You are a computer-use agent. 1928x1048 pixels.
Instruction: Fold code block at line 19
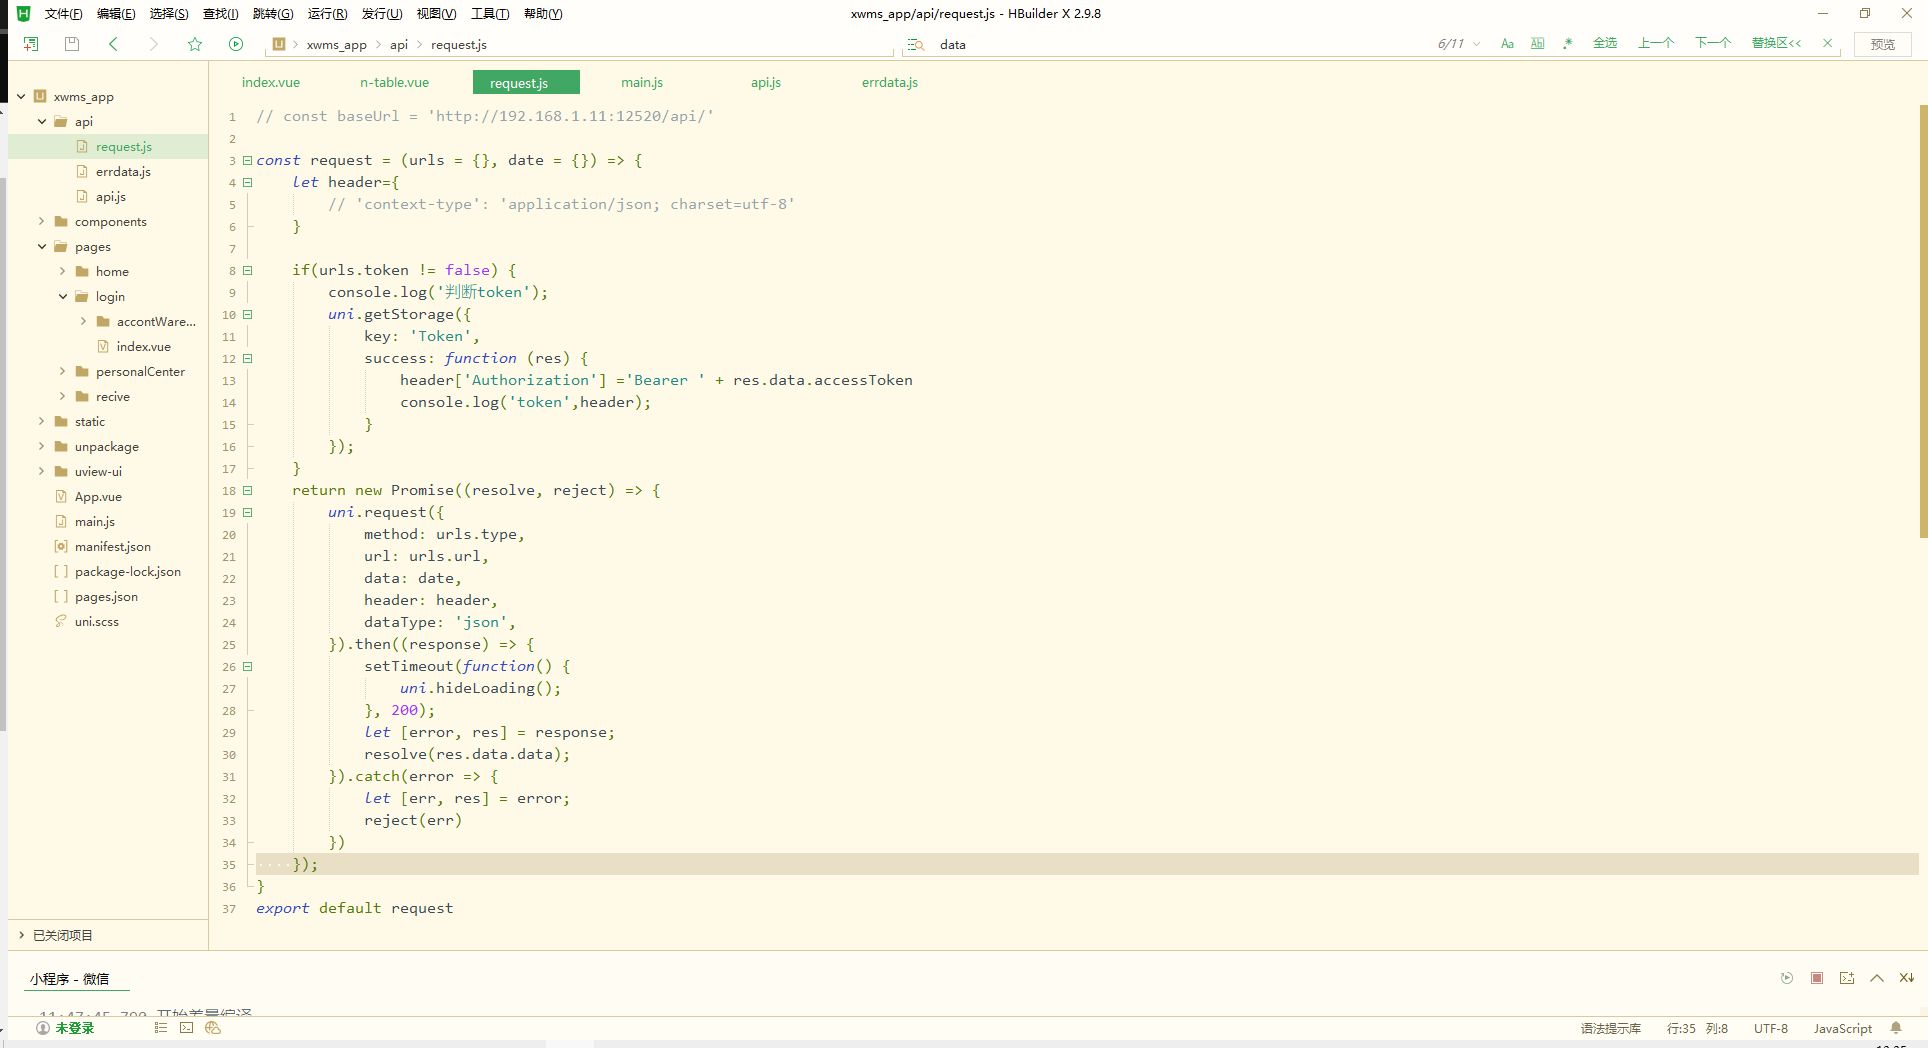[x=247, y=512]
